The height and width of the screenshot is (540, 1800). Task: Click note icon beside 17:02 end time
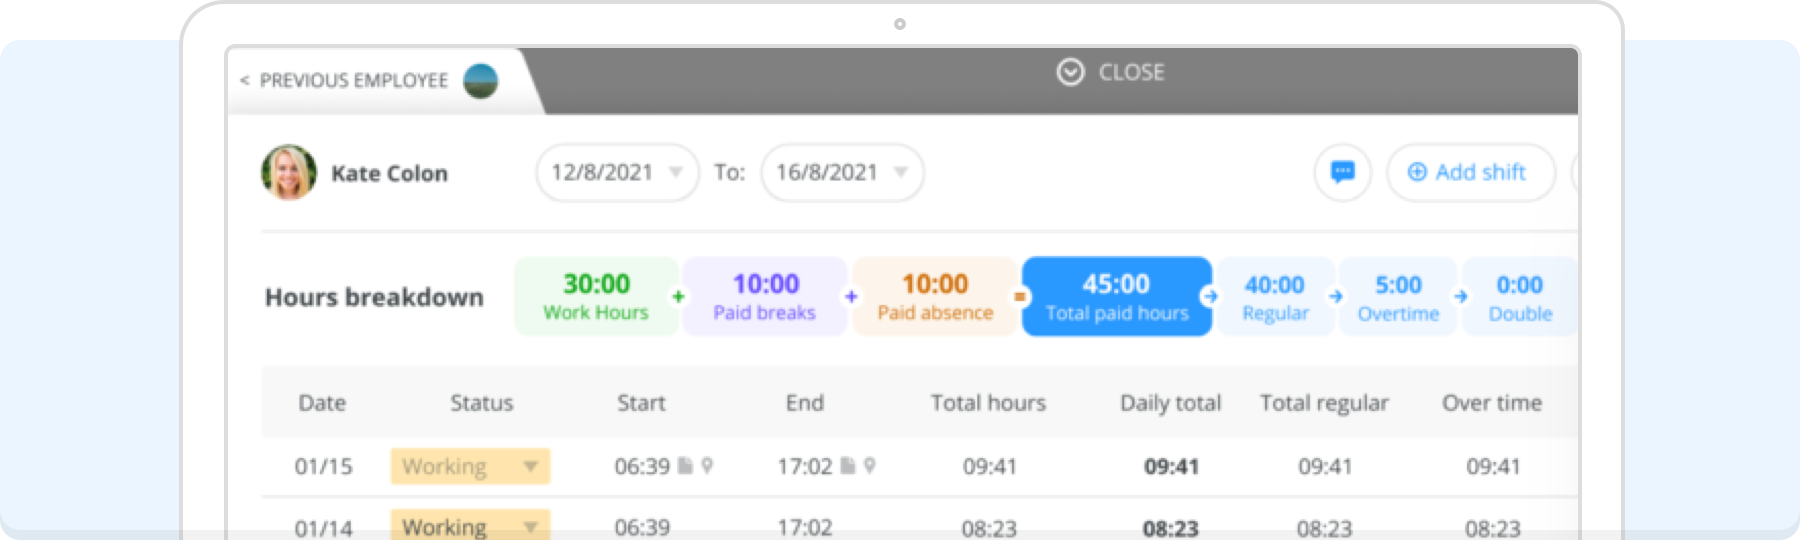pos(848,466)
